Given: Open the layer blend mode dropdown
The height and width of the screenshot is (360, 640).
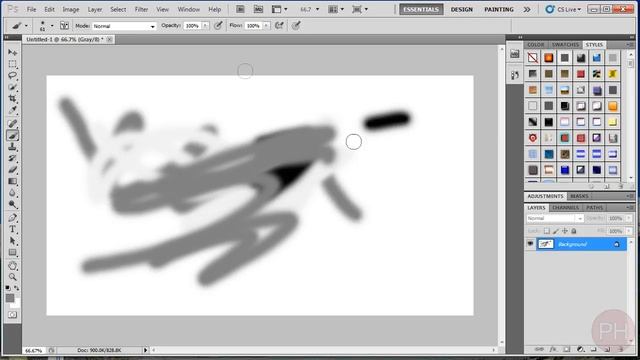Looking at the screenshot, I should click(x=555, y=218).
